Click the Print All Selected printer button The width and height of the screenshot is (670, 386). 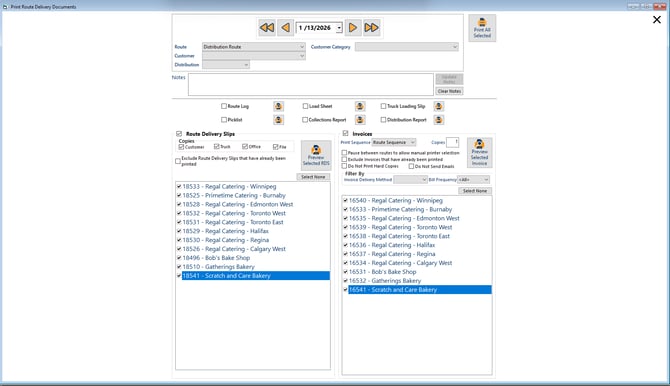pos(482,28)
